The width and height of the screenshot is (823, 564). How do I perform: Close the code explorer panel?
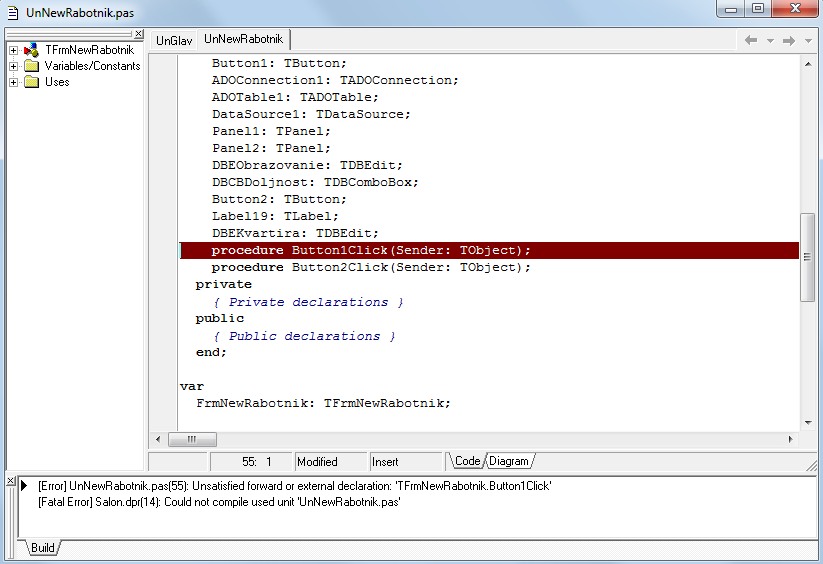pos(139,34)
